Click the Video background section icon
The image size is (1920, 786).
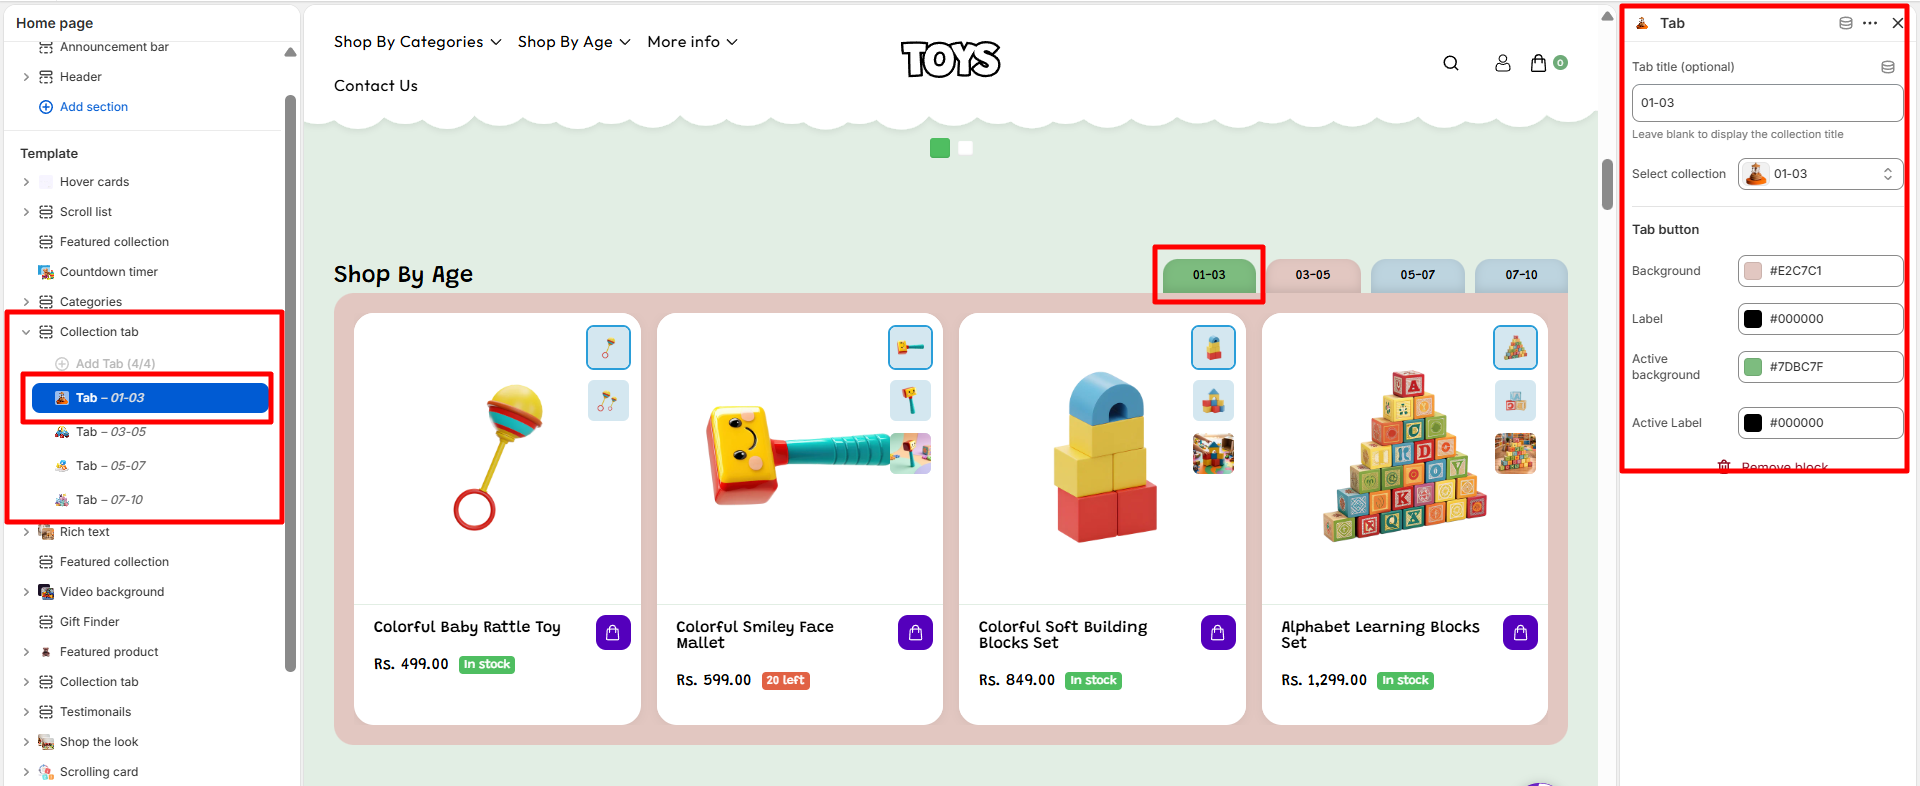pos(46,592)
